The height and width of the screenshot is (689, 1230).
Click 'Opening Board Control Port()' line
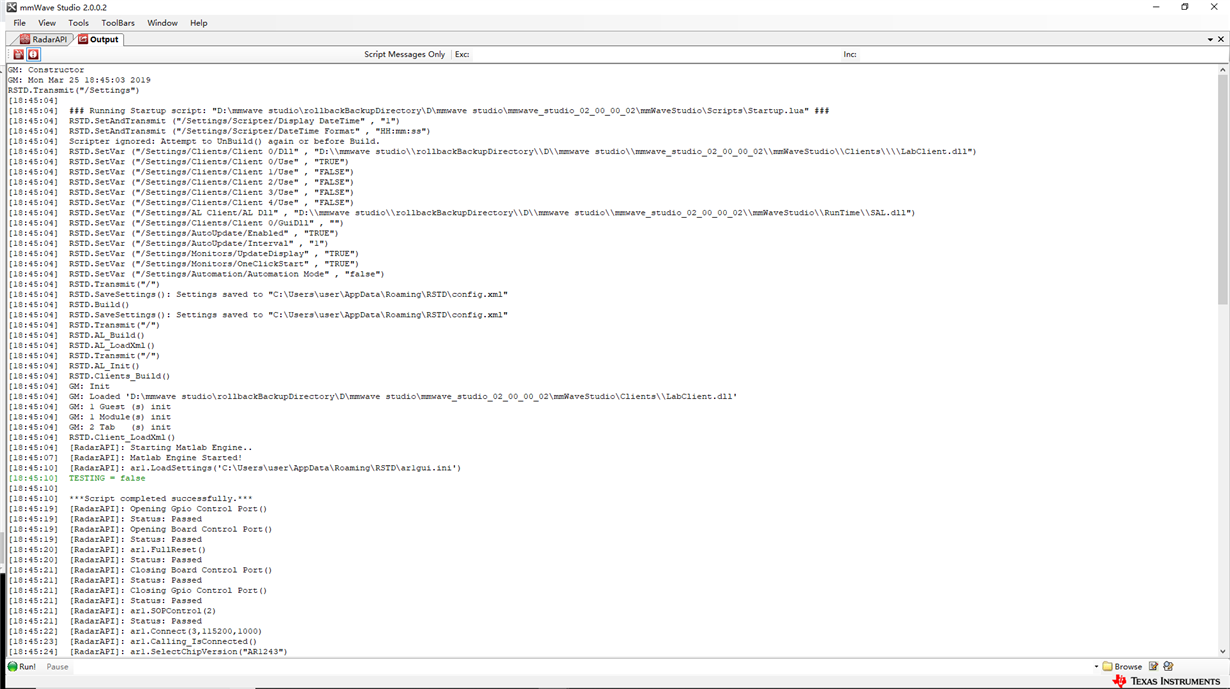pos(140,529)
